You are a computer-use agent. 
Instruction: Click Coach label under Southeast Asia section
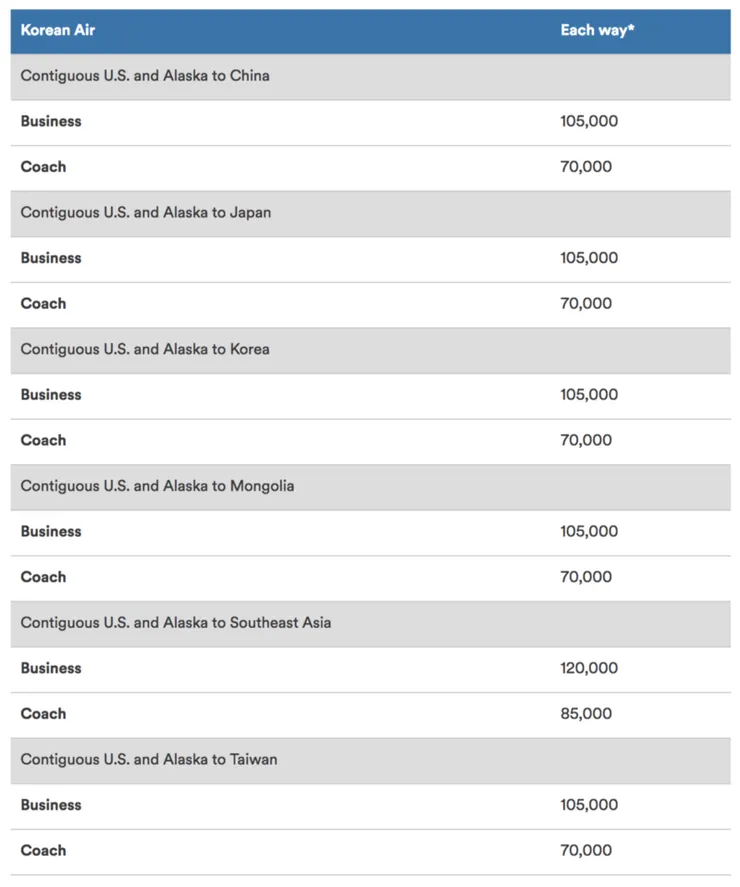coord(43,714)
